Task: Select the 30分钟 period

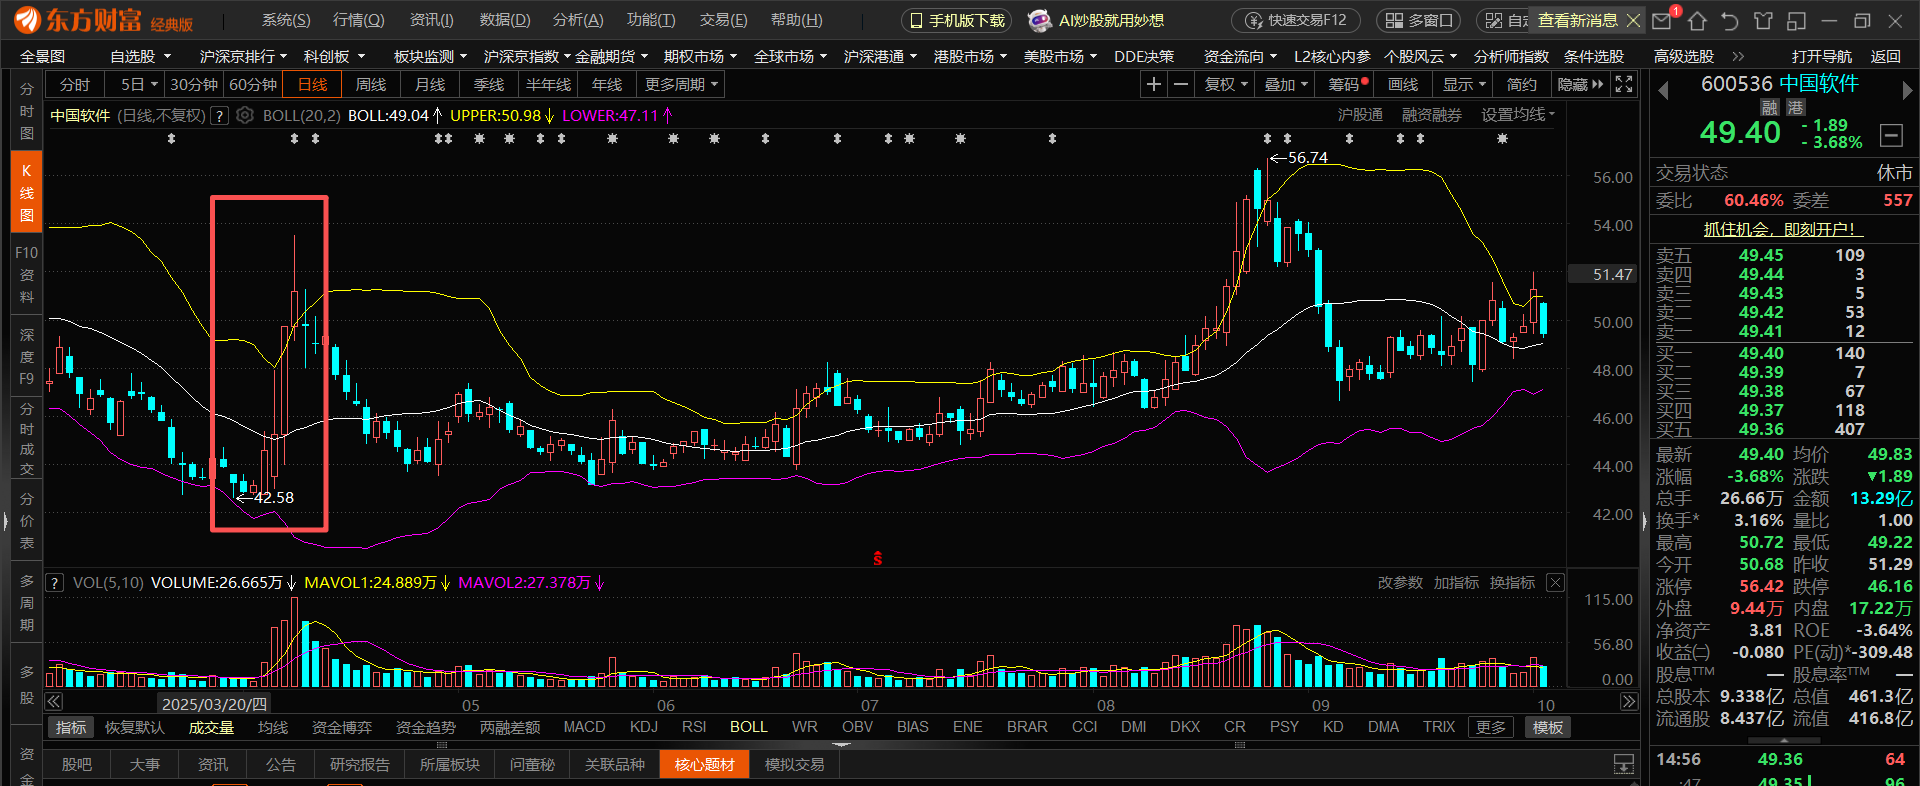Action: coord(194,85)
